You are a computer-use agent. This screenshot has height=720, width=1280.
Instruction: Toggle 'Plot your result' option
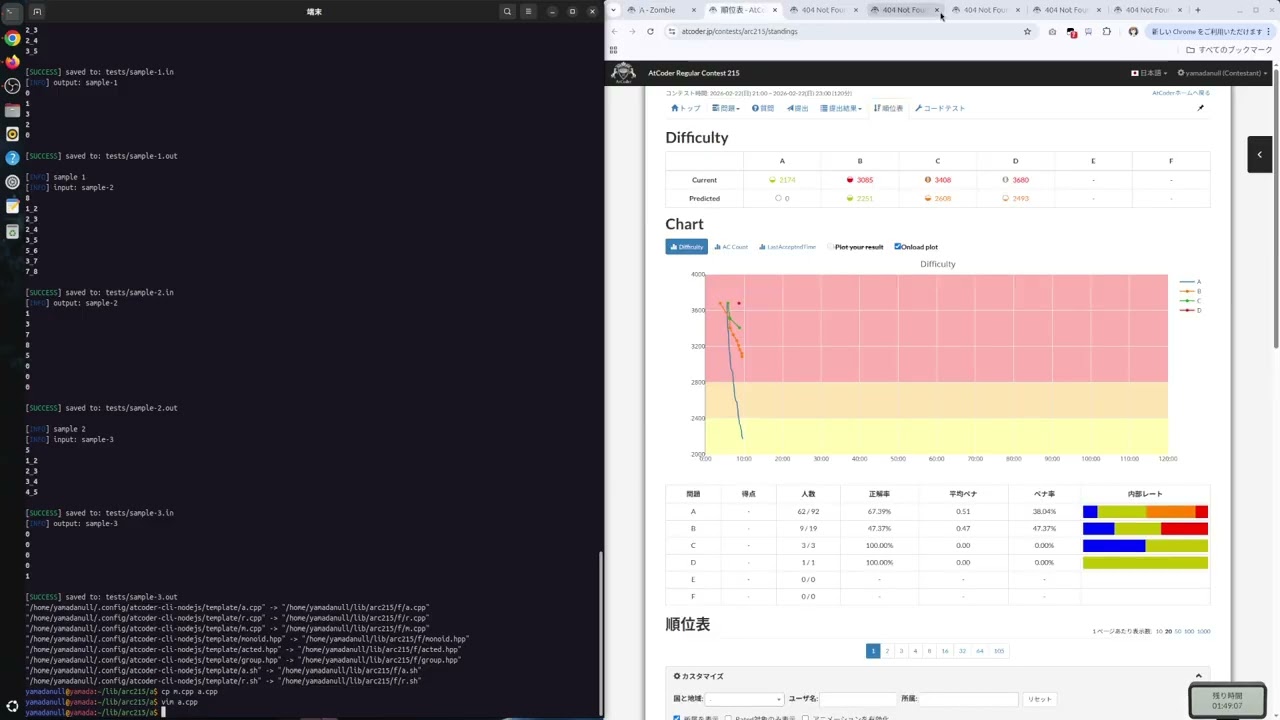click(856, 247)
